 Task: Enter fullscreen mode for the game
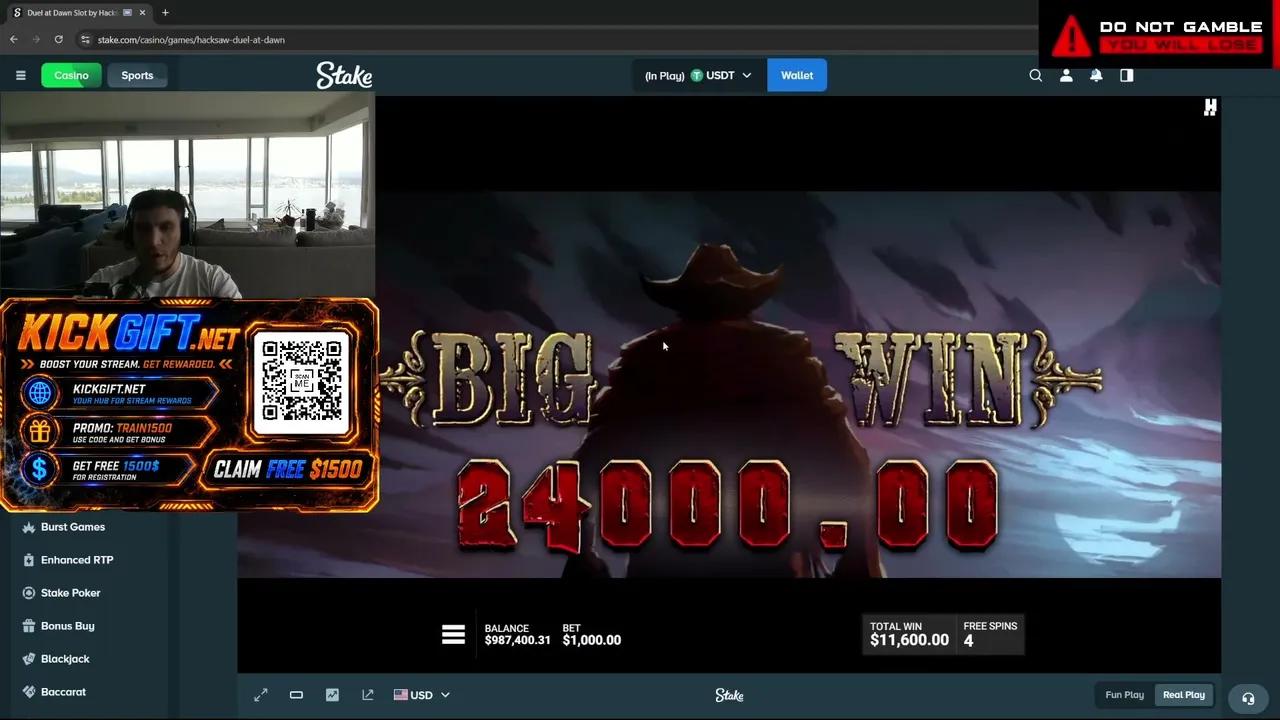pyautogui.click(x=261, y=695)
